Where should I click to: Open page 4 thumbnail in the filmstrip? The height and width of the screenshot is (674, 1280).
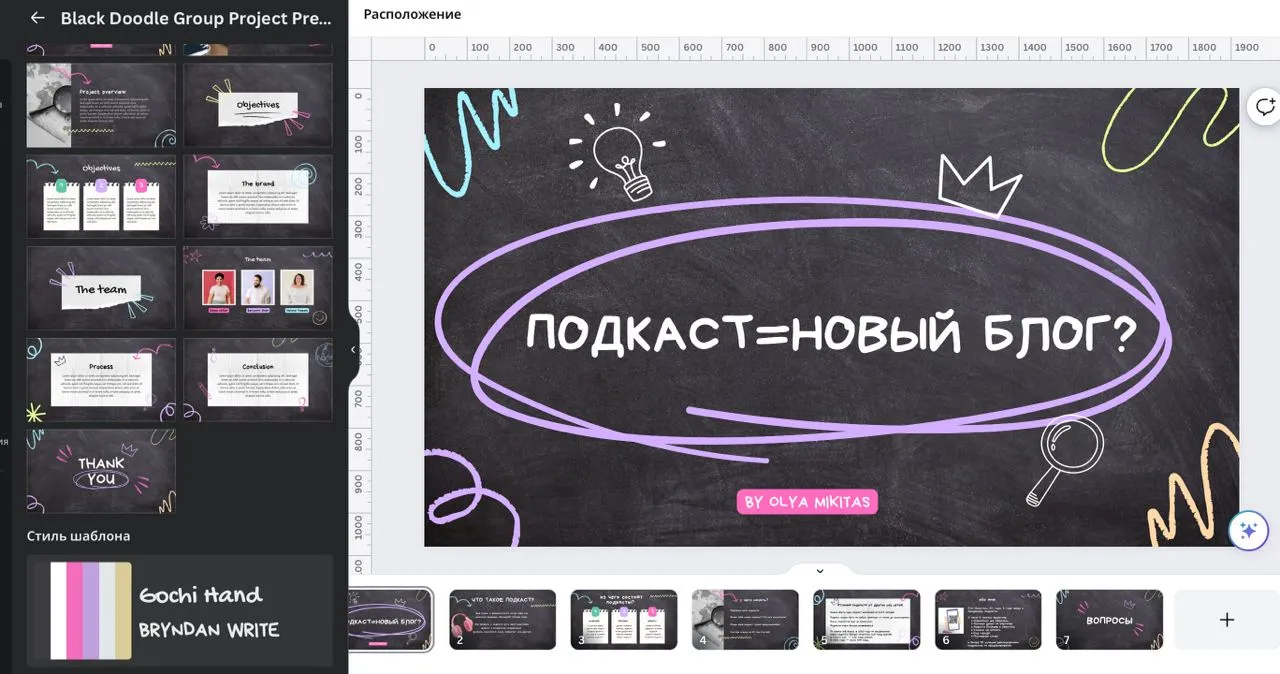(745, 620)
